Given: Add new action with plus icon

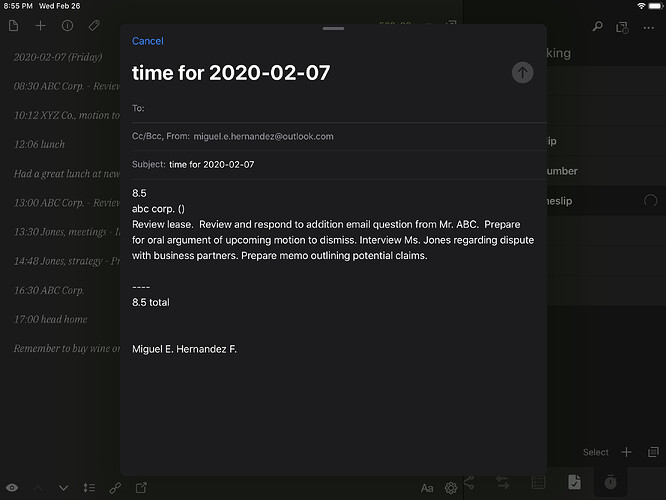Looking at the screenshot, I should pyautogui.click(x=626, y=452).
